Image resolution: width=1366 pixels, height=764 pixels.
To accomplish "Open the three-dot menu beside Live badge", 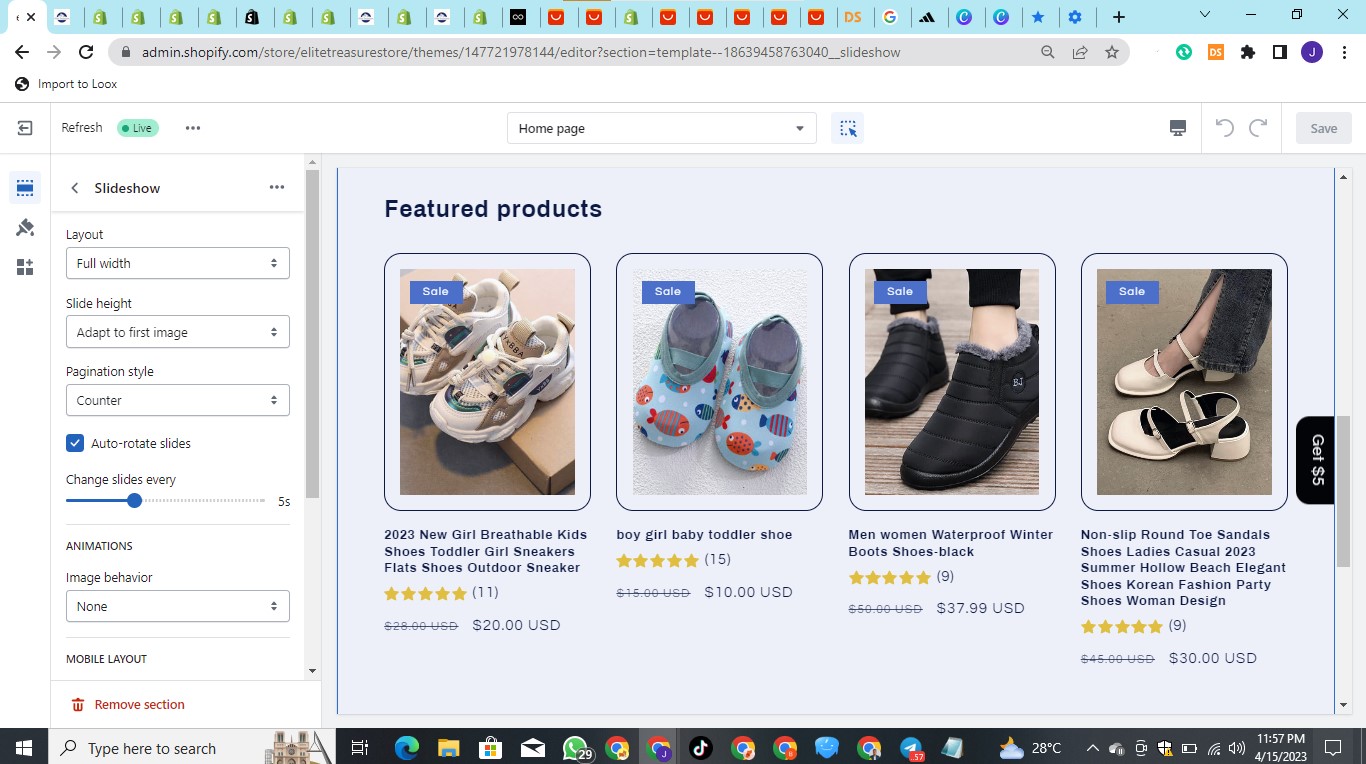I will tap(193, 128).
